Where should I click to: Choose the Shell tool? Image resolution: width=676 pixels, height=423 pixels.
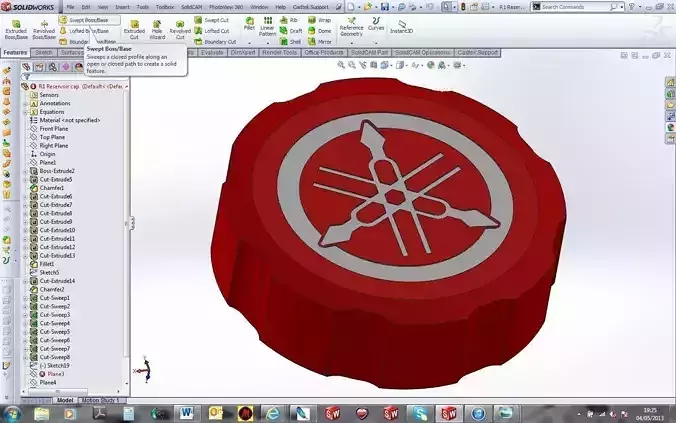tap(290, 42)
